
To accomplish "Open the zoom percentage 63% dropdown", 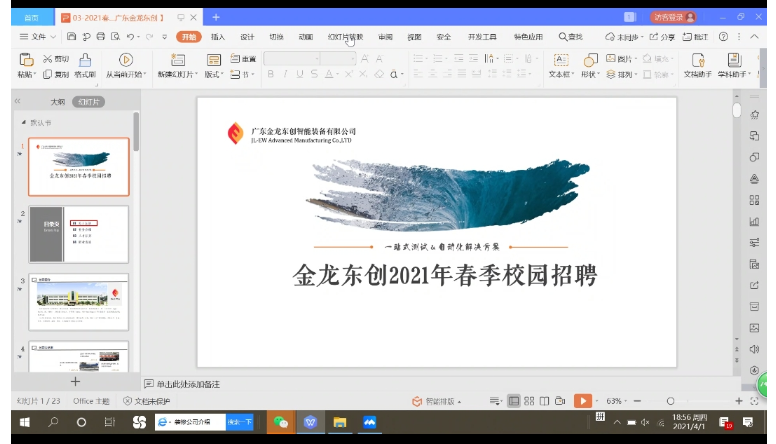I will coord(619,401).
